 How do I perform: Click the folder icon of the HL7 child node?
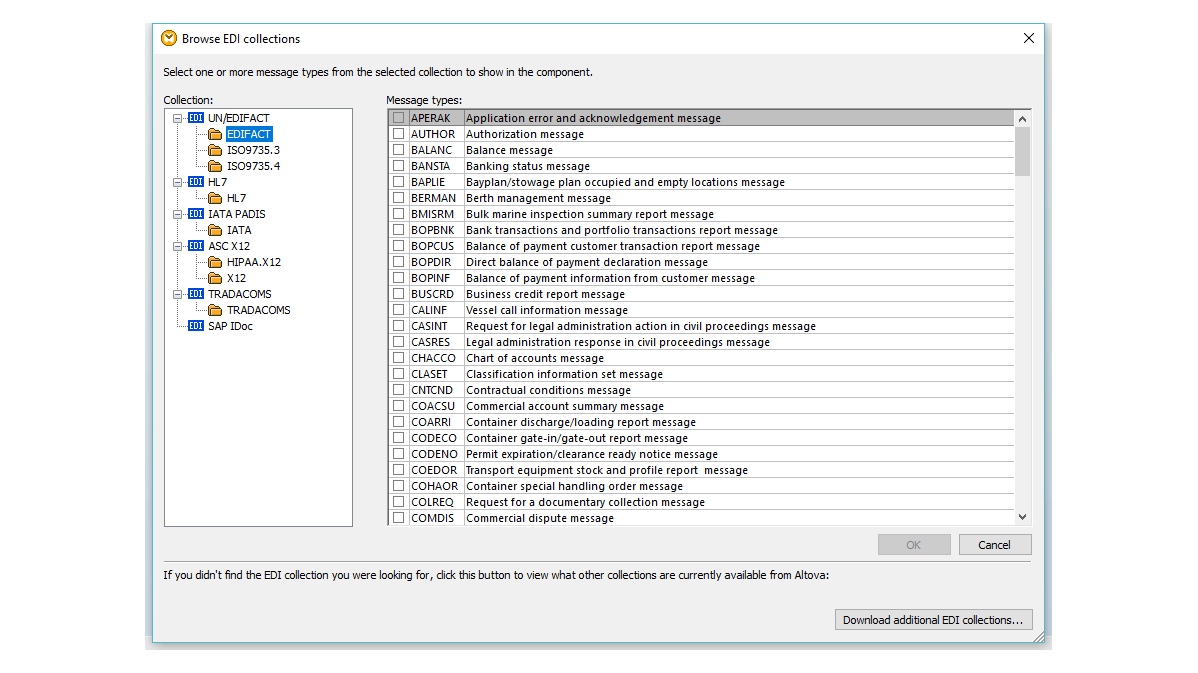[x=215, y=199]
